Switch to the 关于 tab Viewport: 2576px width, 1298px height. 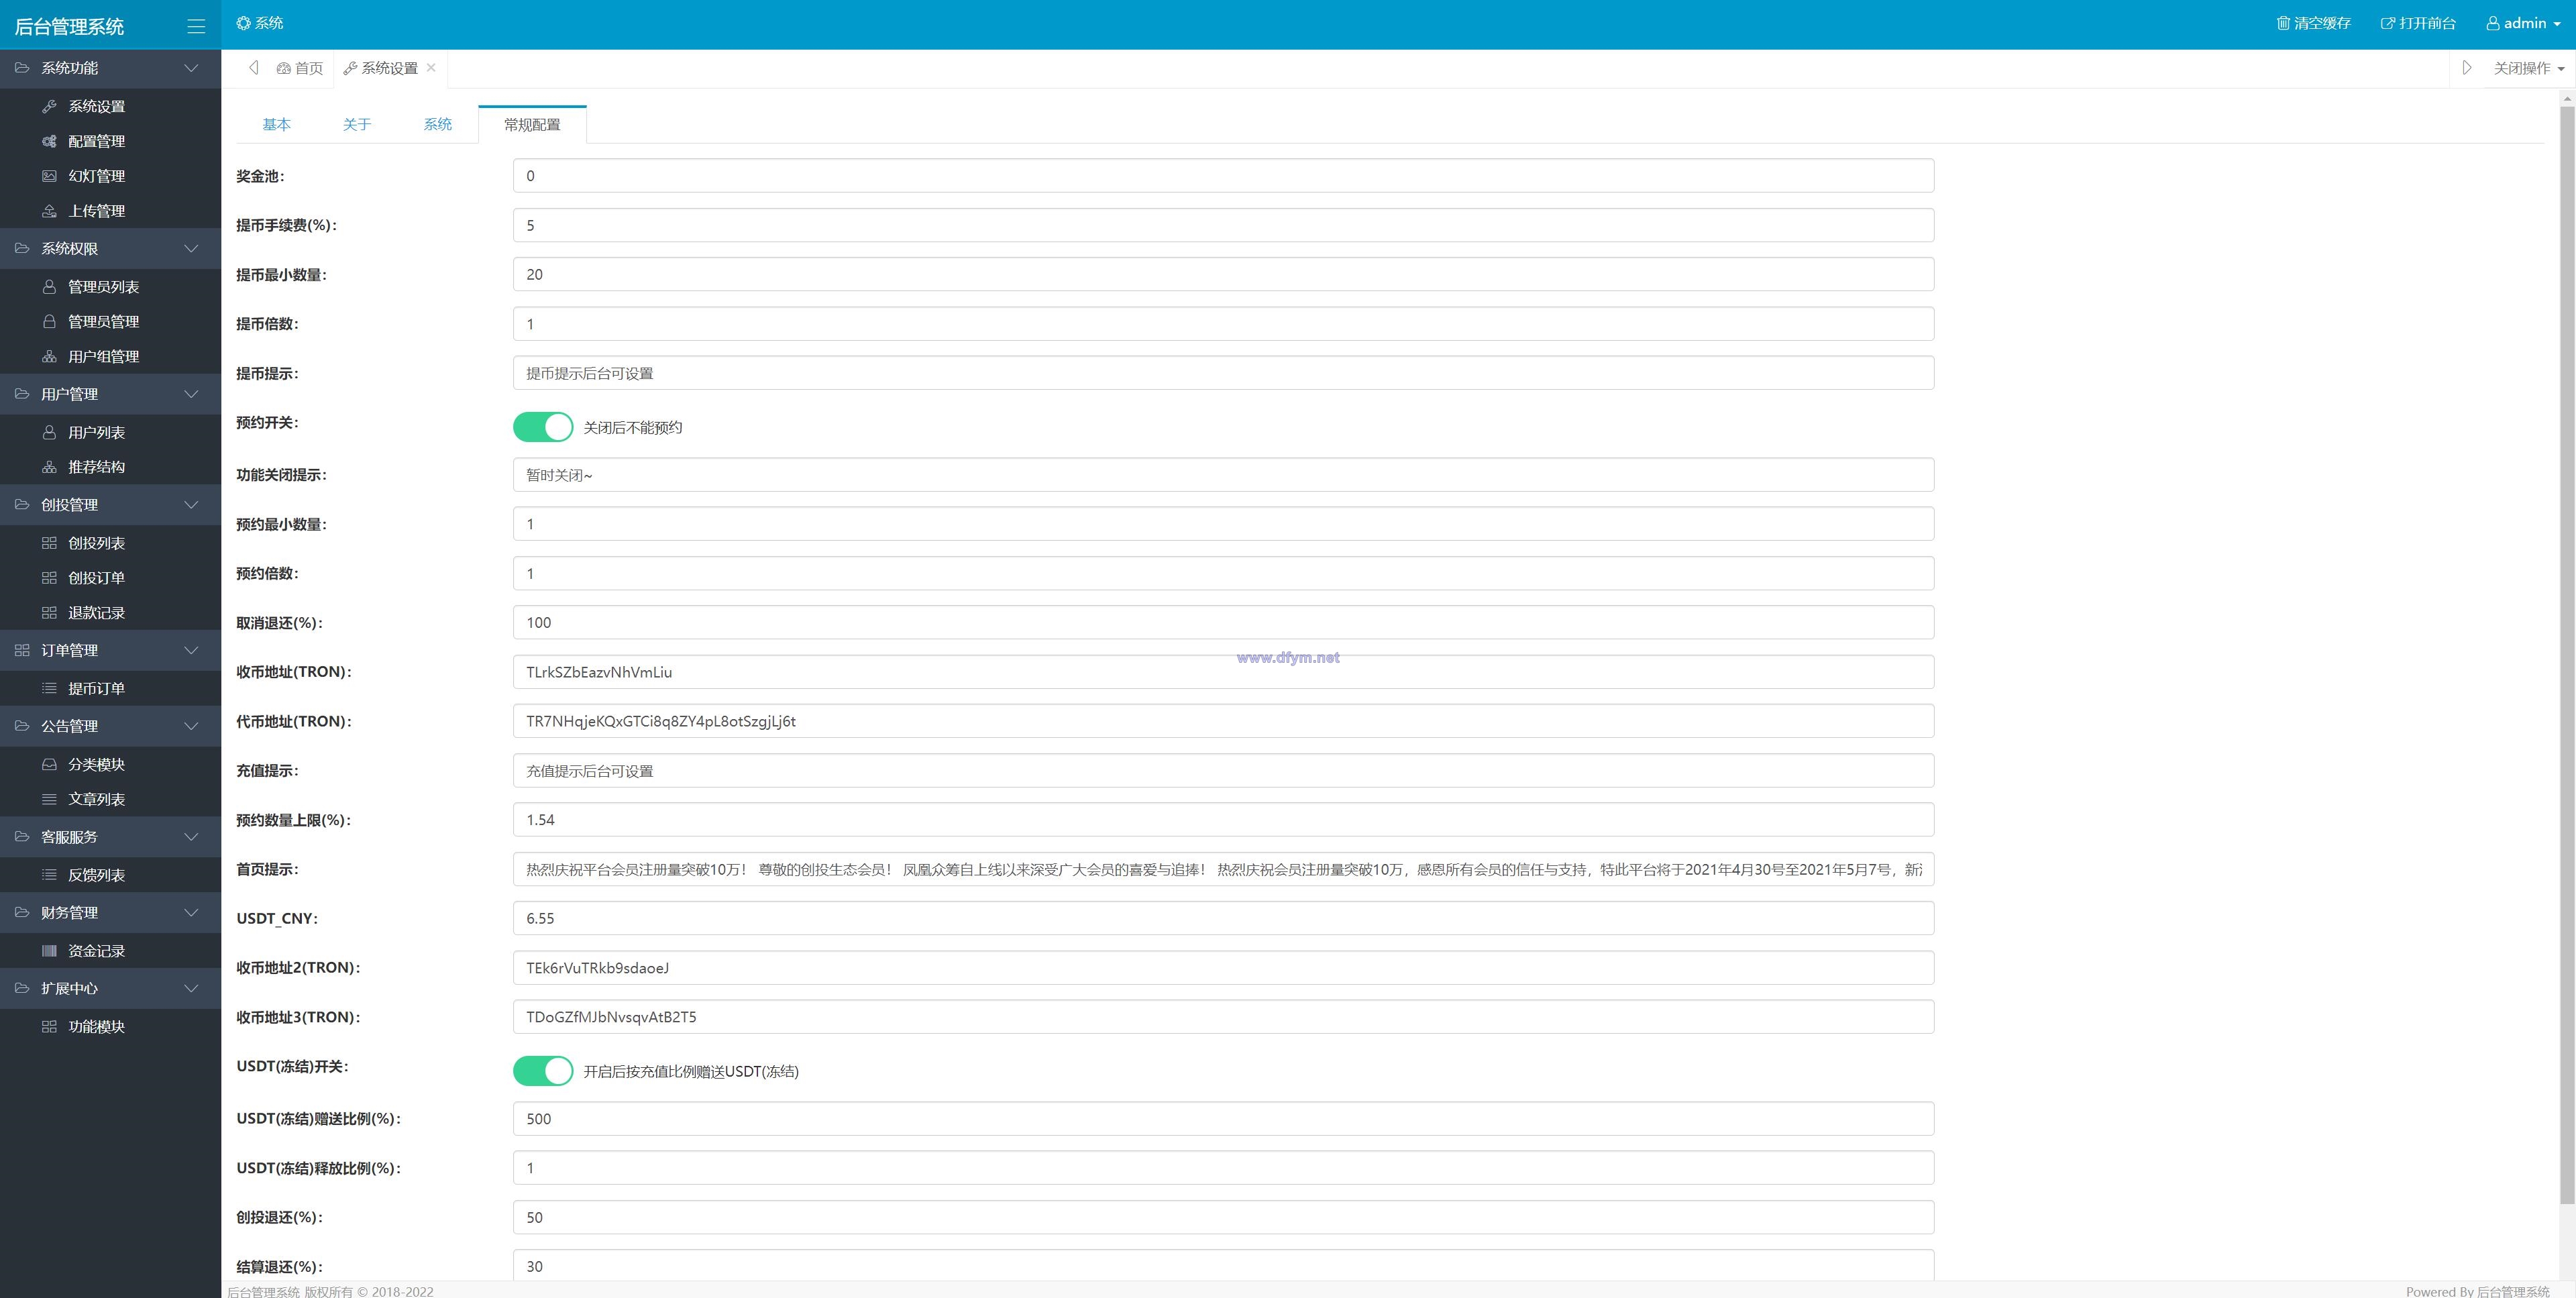(357, 124)
